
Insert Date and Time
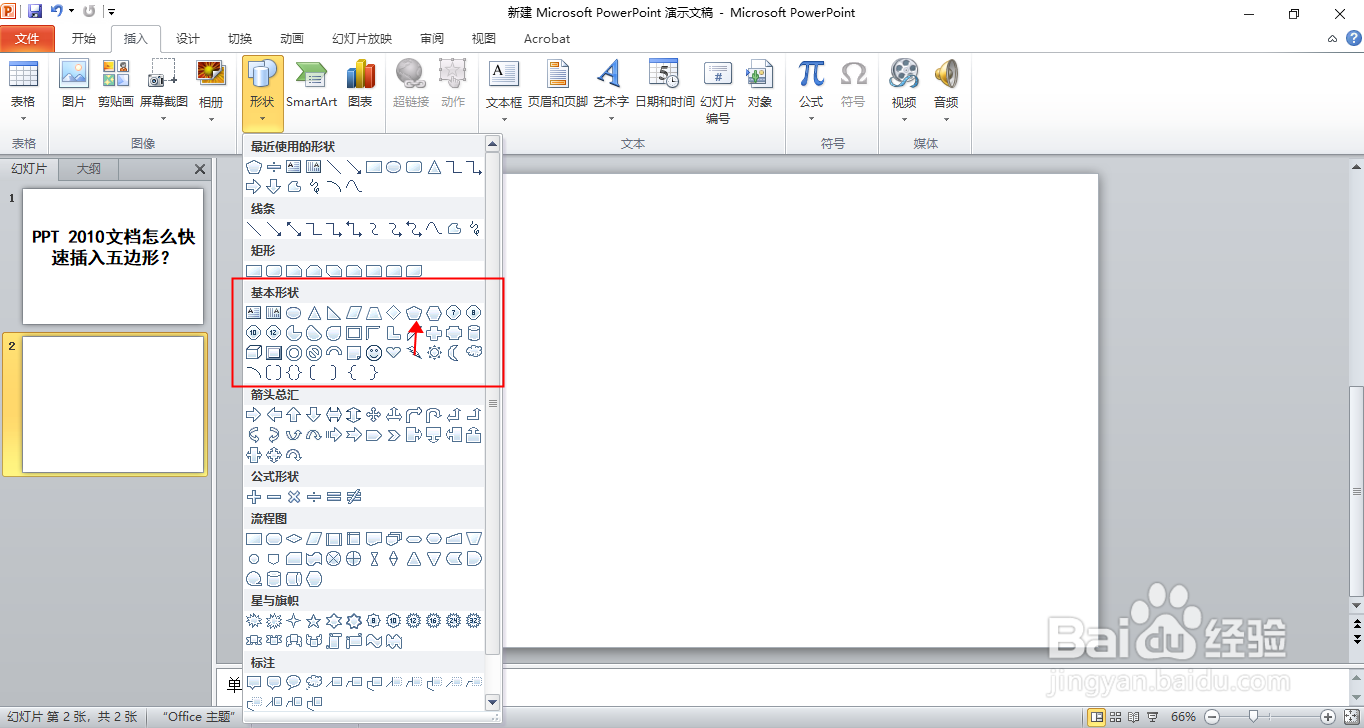pyautogui.click(x=665, y=84)
